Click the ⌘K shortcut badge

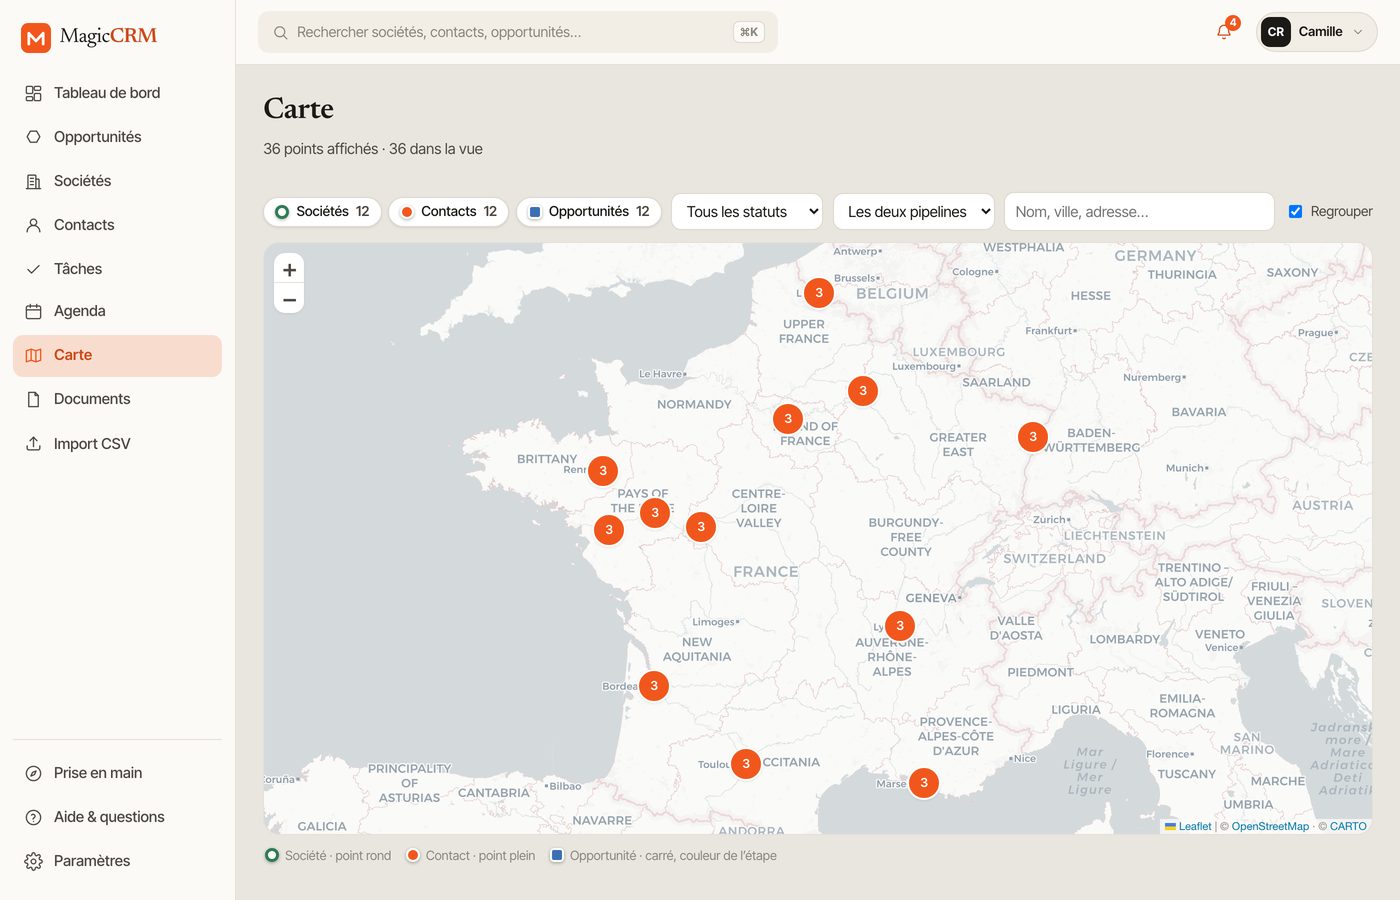pos(748,32)
